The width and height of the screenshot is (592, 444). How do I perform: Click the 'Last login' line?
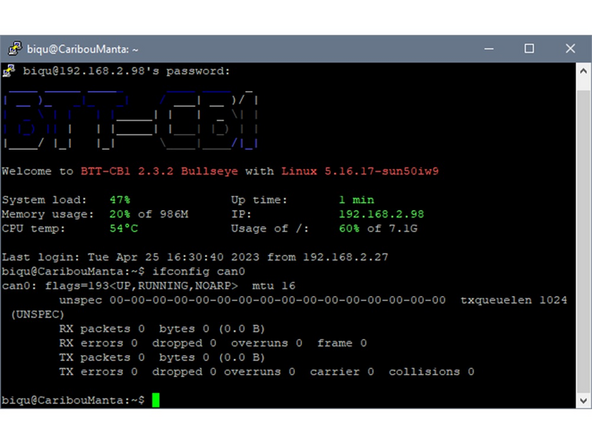click(195, 257)
